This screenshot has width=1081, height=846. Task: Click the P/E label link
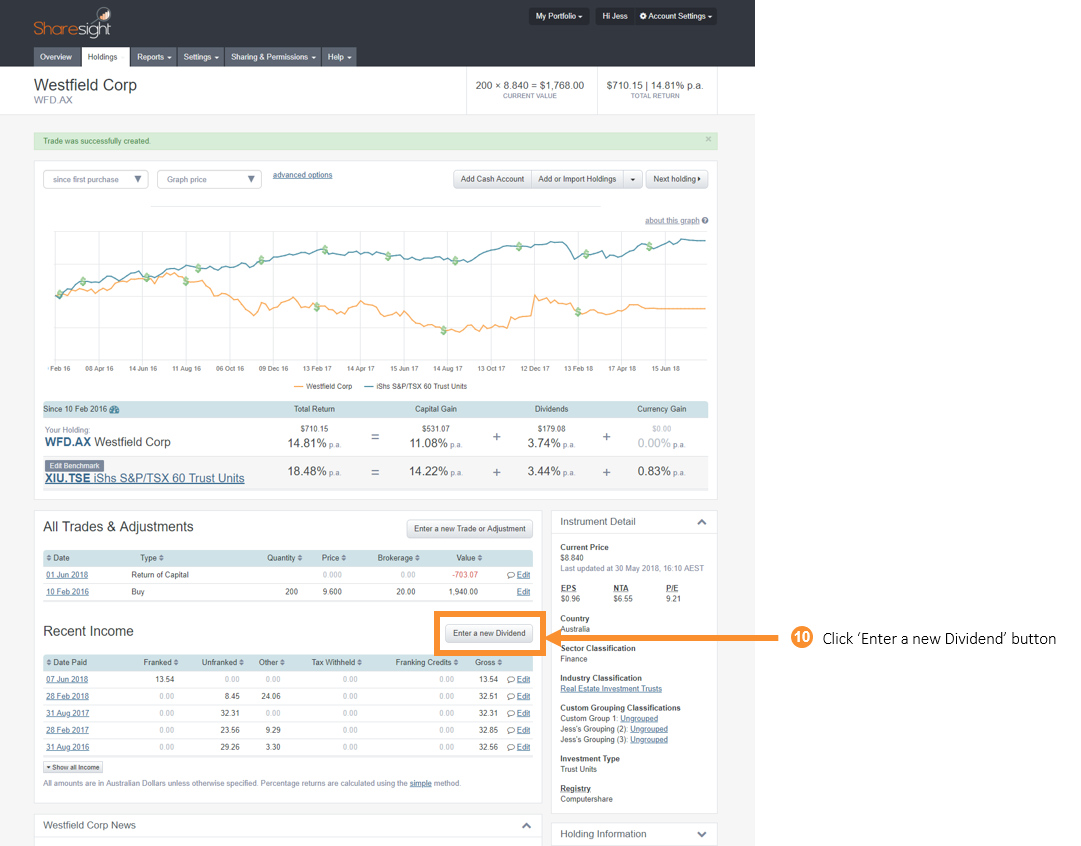pyautogui.click(x=672, y=588)
